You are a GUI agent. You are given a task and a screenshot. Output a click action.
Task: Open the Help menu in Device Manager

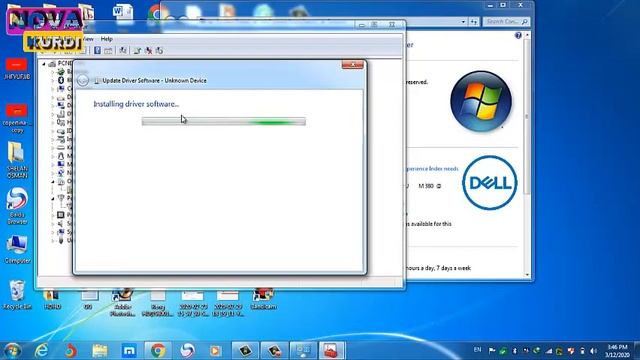(106, 39)
